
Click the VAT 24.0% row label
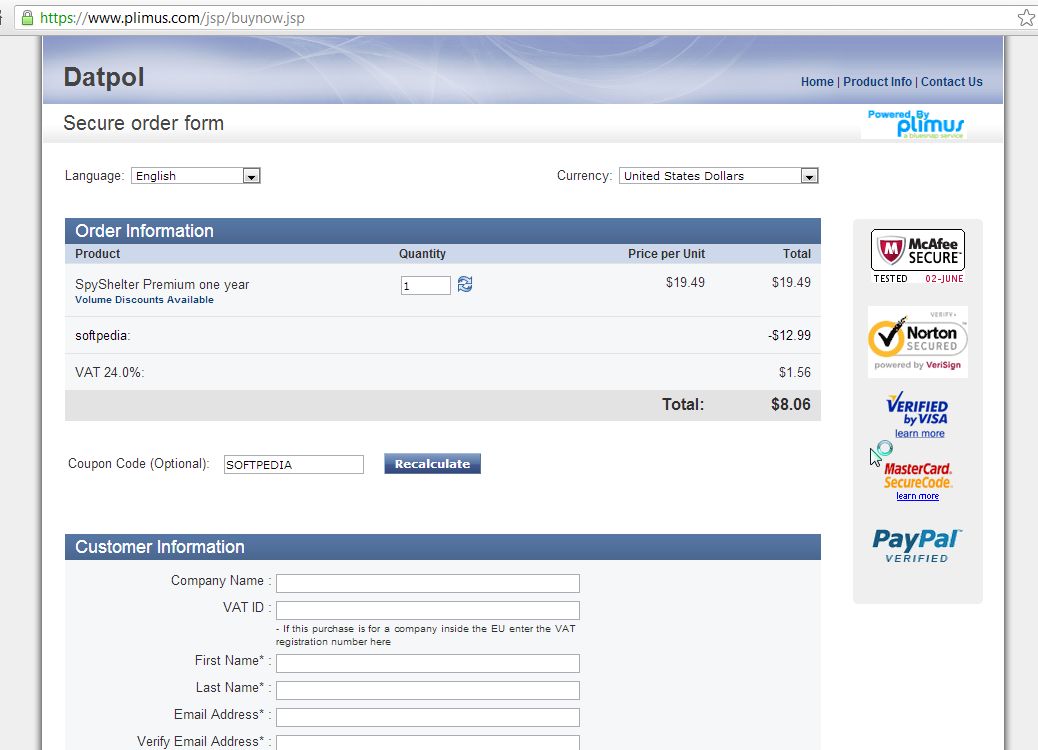tap(110, 372)
